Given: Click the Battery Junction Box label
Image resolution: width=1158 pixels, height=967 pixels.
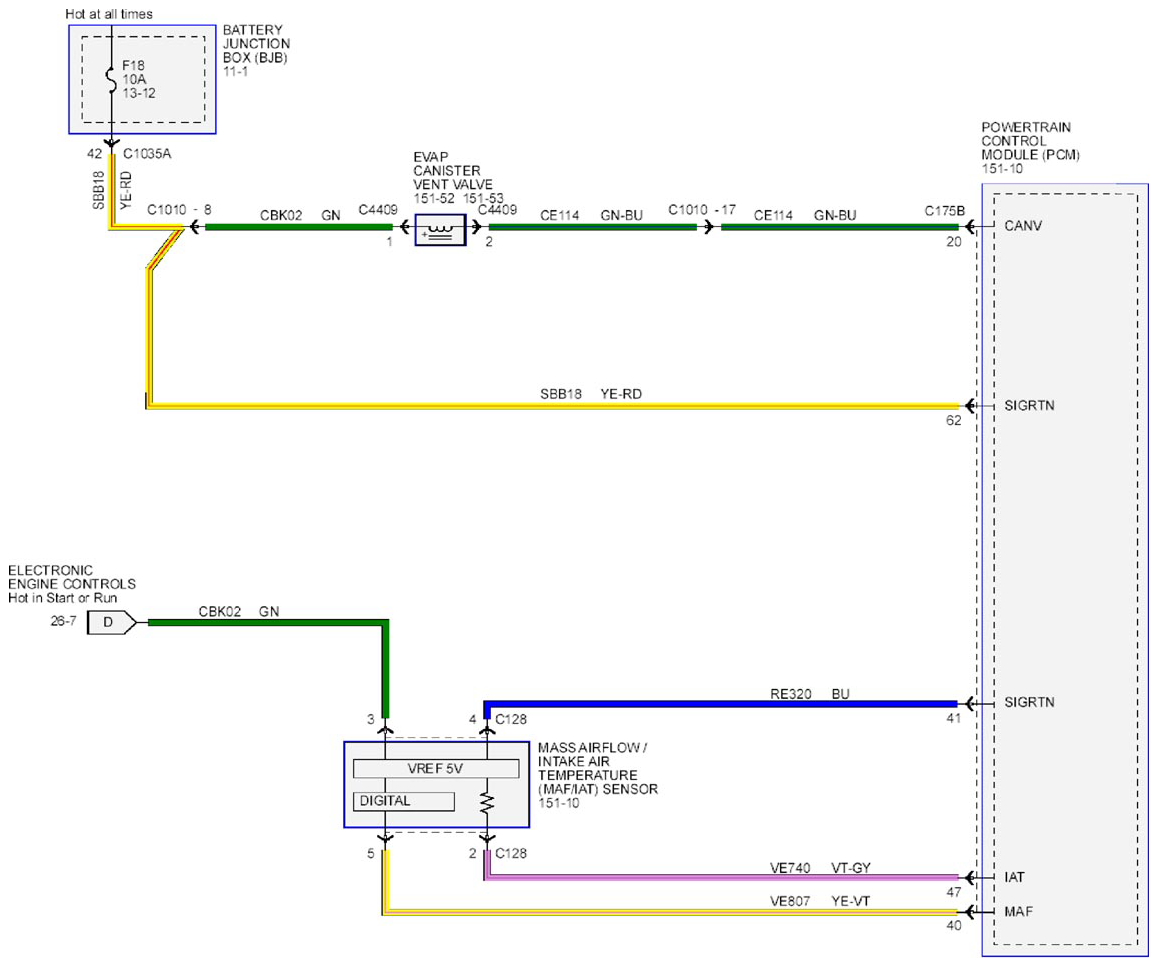Looking at the screenshot, I should pyautogui.click(x=256, y=44).
